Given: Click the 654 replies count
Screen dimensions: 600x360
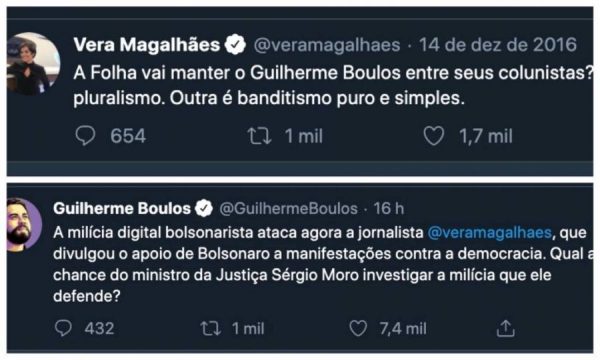Looking at the screenshot, I should tap(128, 136).
